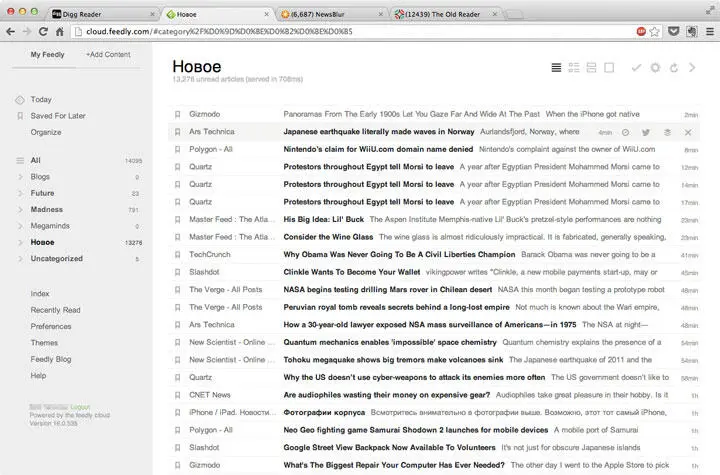This screenshot has width=720, height=475.
Task: Open Saved For Later list
Action: point(58,116)
